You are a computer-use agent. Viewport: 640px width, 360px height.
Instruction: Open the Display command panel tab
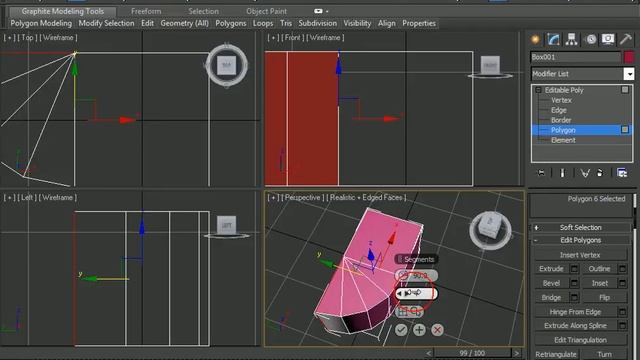click(608, 39)
